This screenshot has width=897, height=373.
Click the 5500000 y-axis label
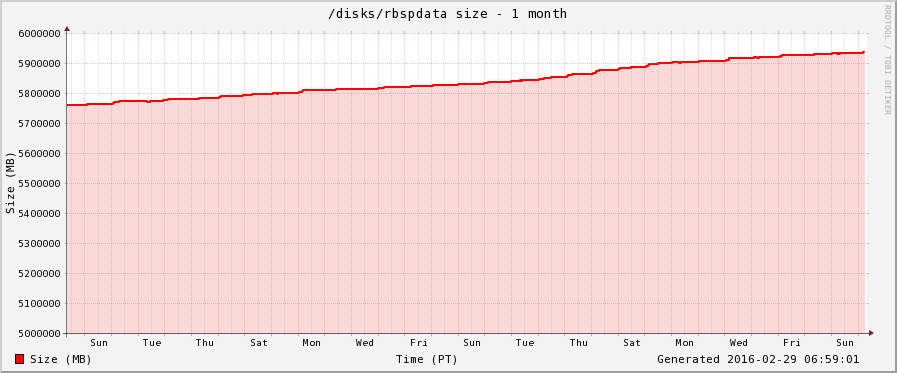coord(40,184)
